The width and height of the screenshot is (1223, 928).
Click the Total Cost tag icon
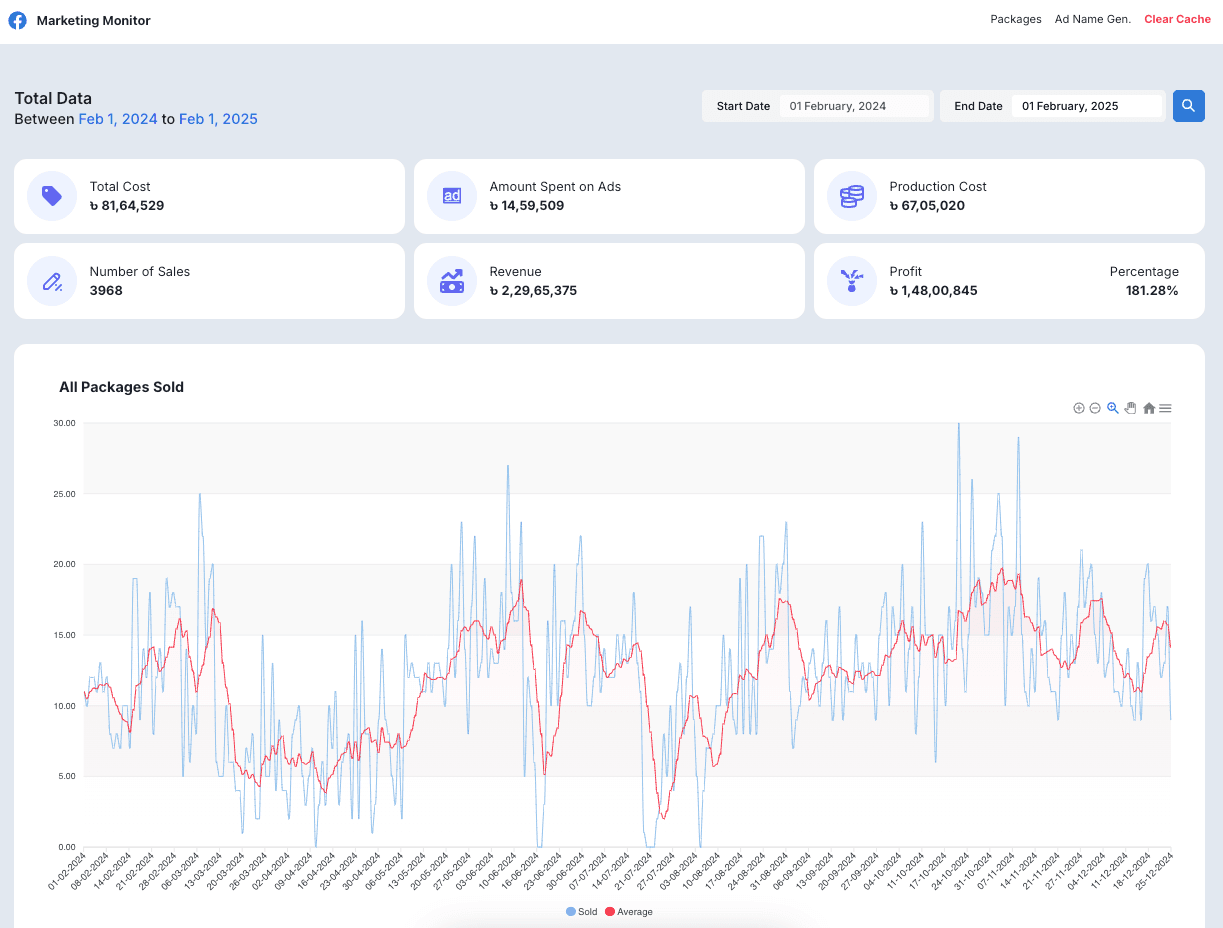[x=52, y=196]
